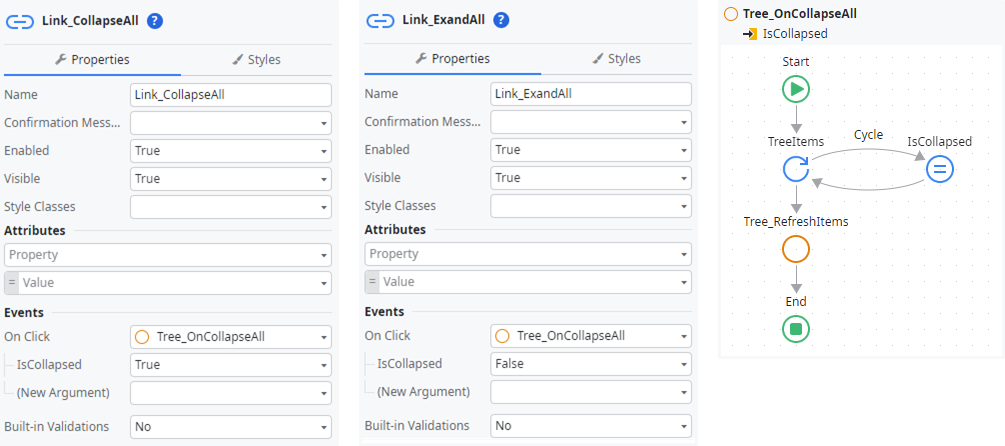The image size is (1005, 446).
Task: Click help icon beside Link_ExandAll title
Action: pos(501,21)
